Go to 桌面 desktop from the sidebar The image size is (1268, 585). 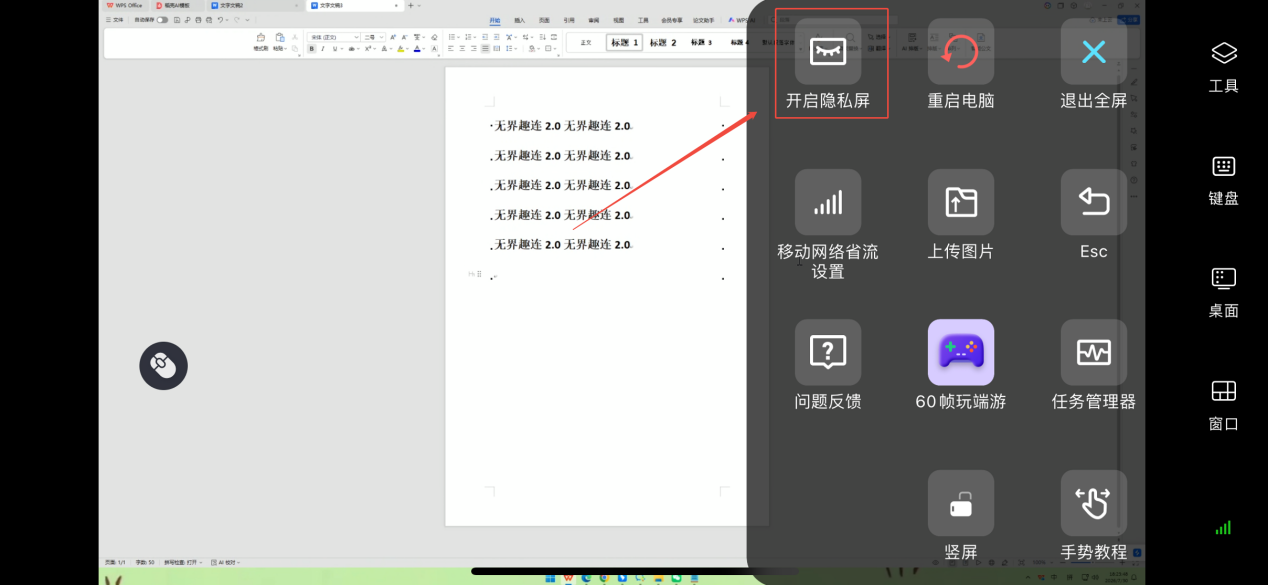coord(1224,292)
